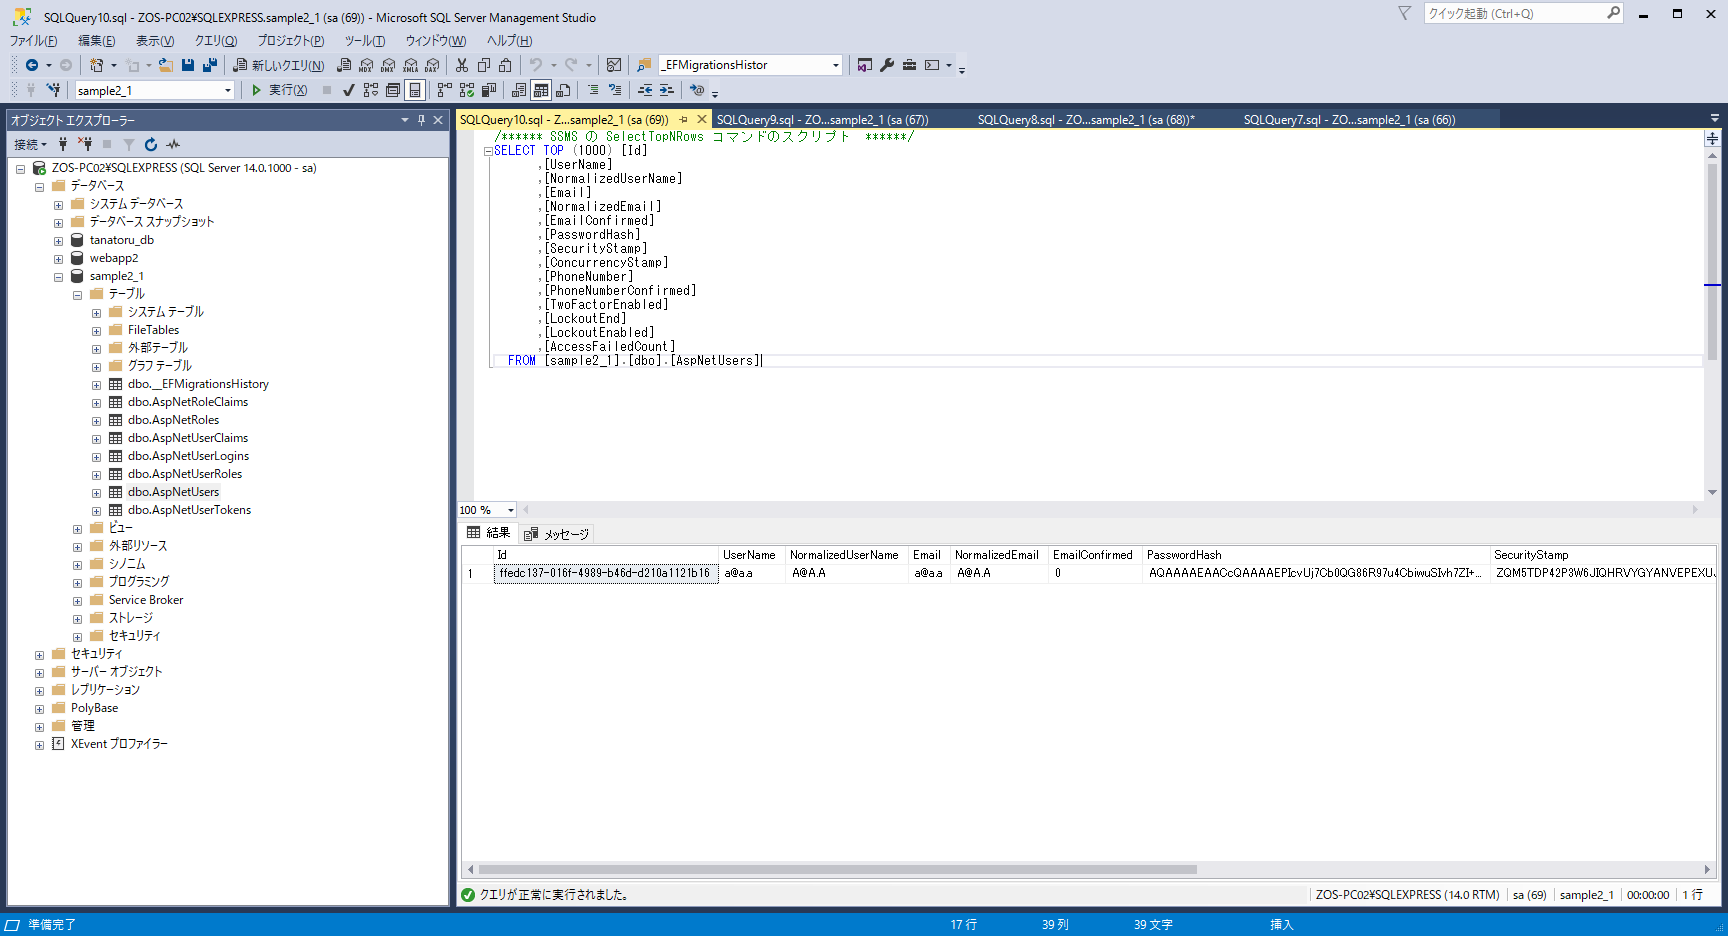Click the 新しいクエリ(N) button
1728x936 pixels.
279,65
